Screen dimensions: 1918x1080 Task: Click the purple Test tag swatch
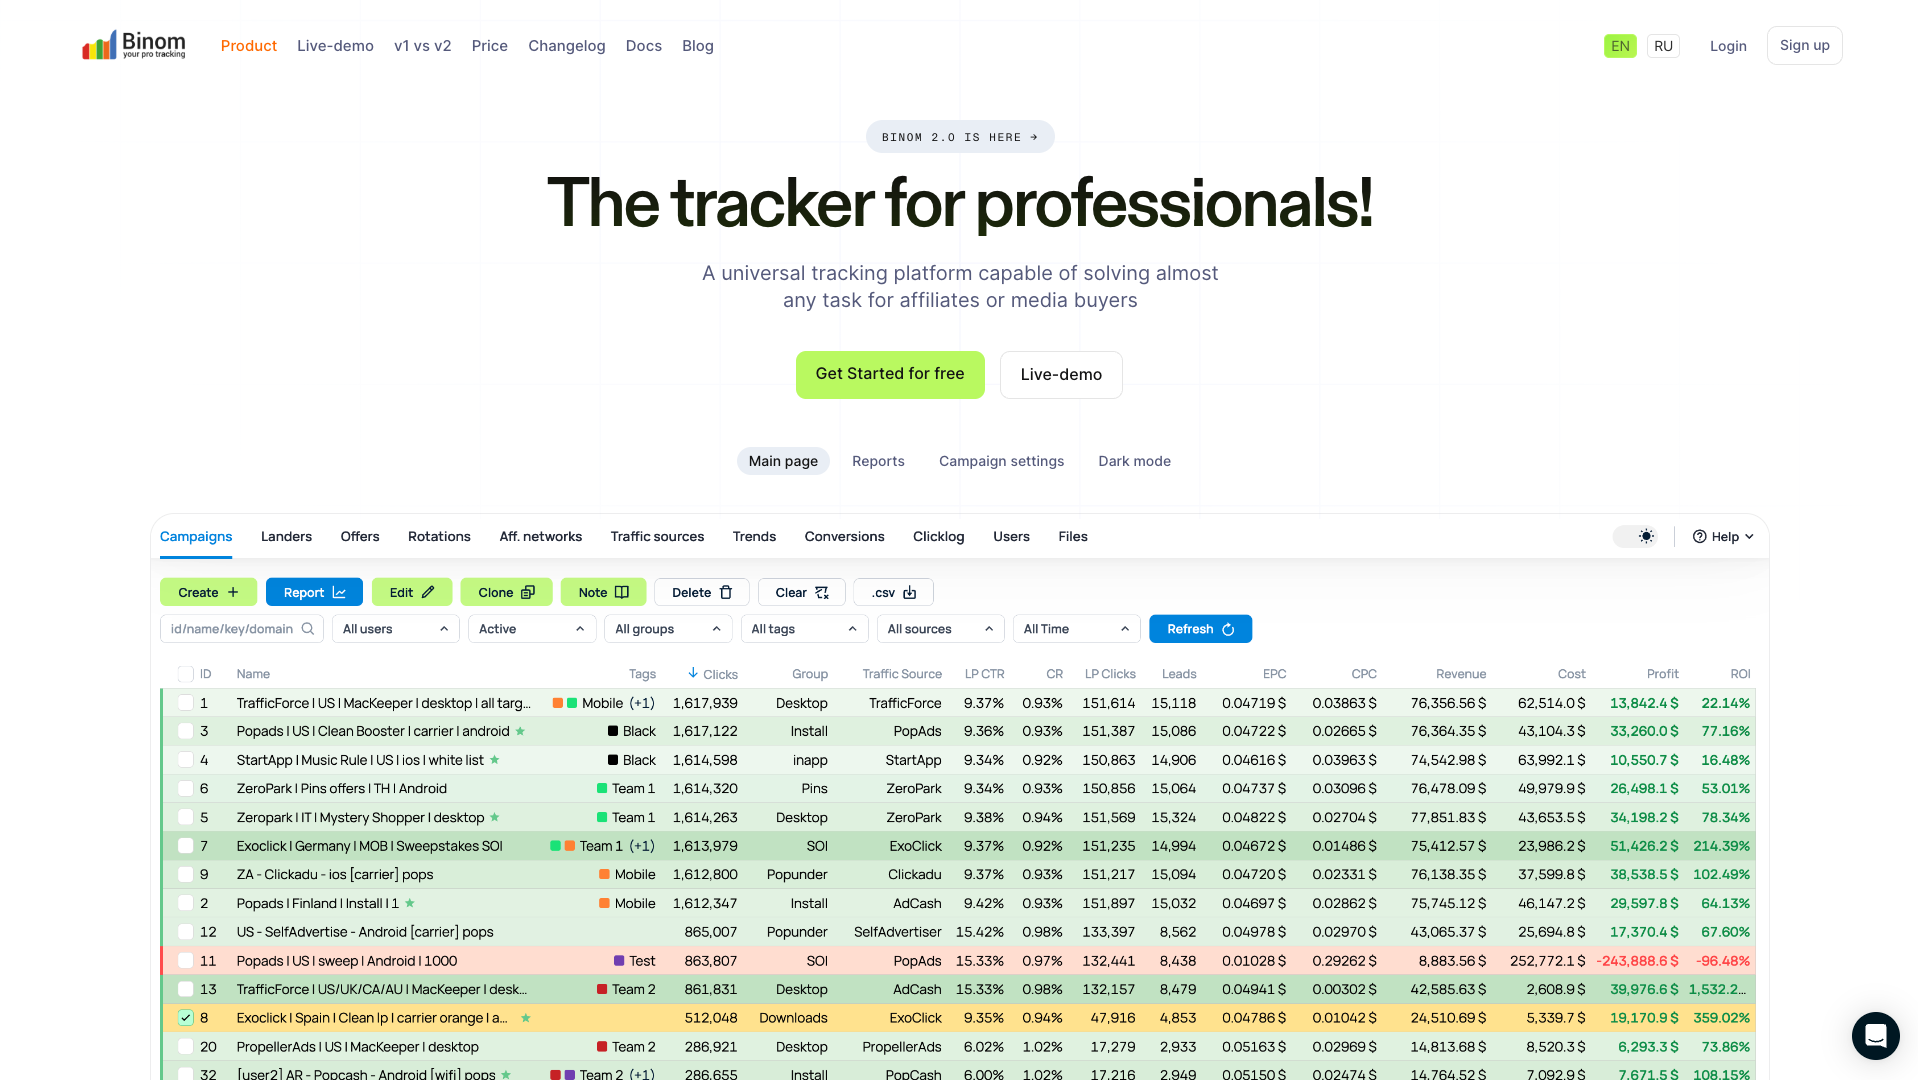point(619,961)
